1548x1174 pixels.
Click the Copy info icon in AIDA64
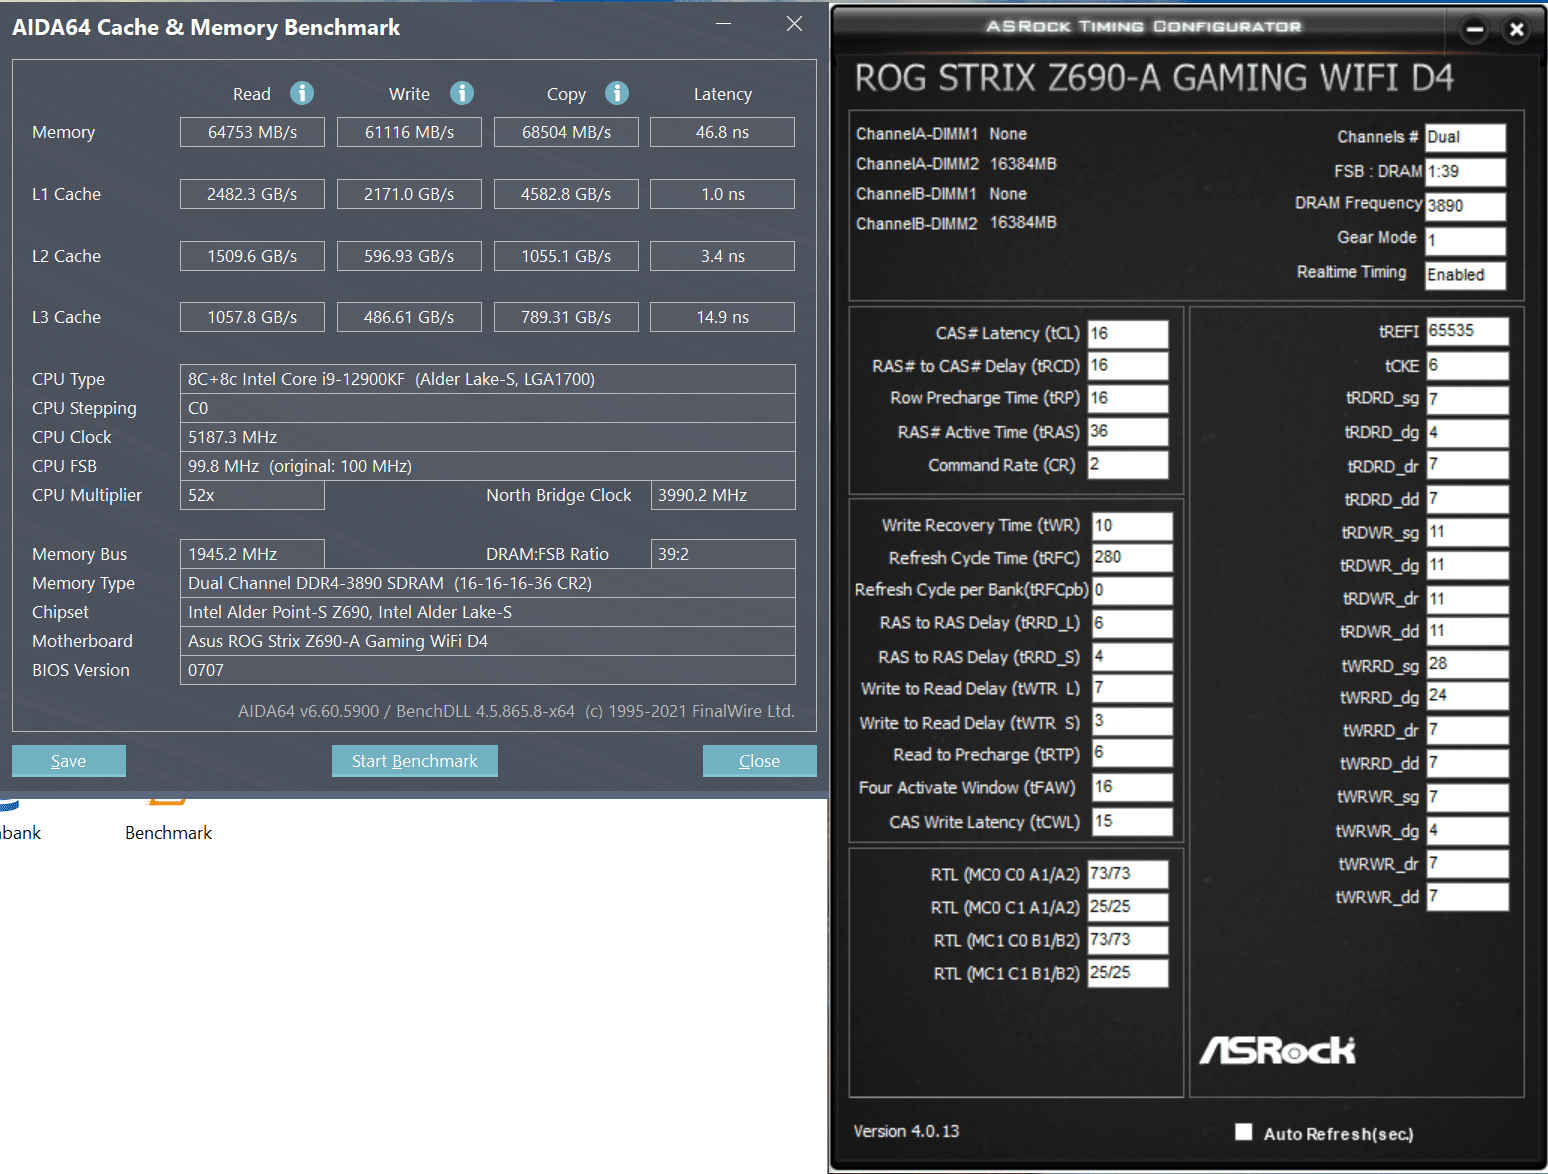point(617,93)
